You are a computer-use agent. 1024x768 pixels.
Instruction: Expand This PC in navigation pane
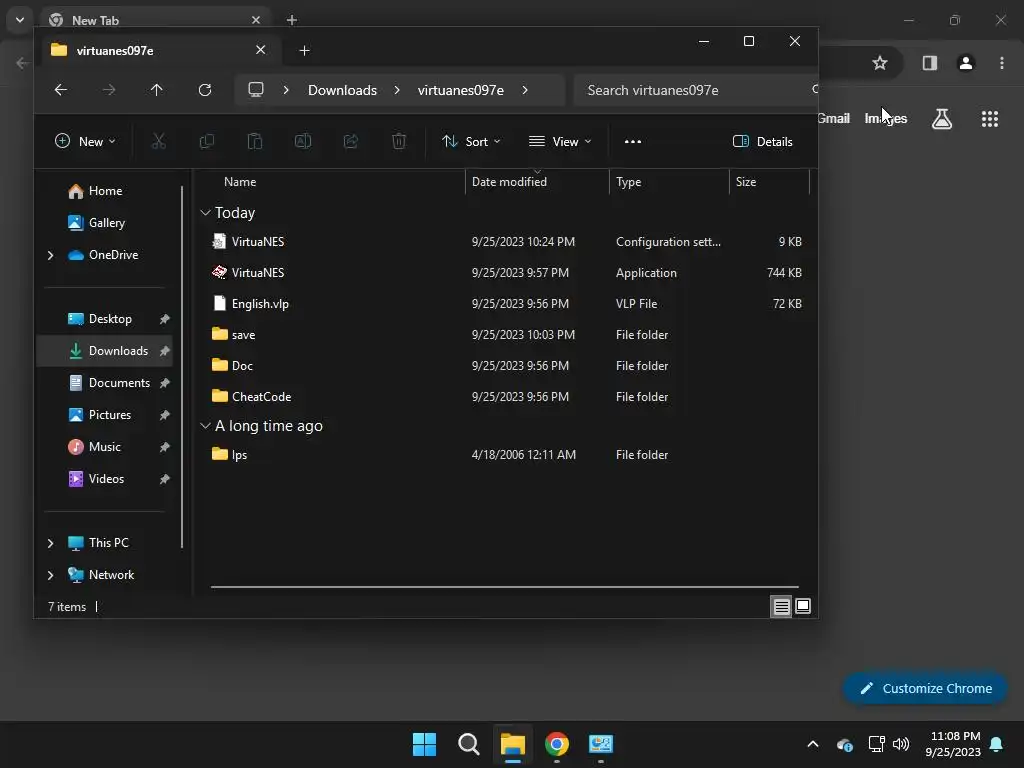click(x=50, y=543)
